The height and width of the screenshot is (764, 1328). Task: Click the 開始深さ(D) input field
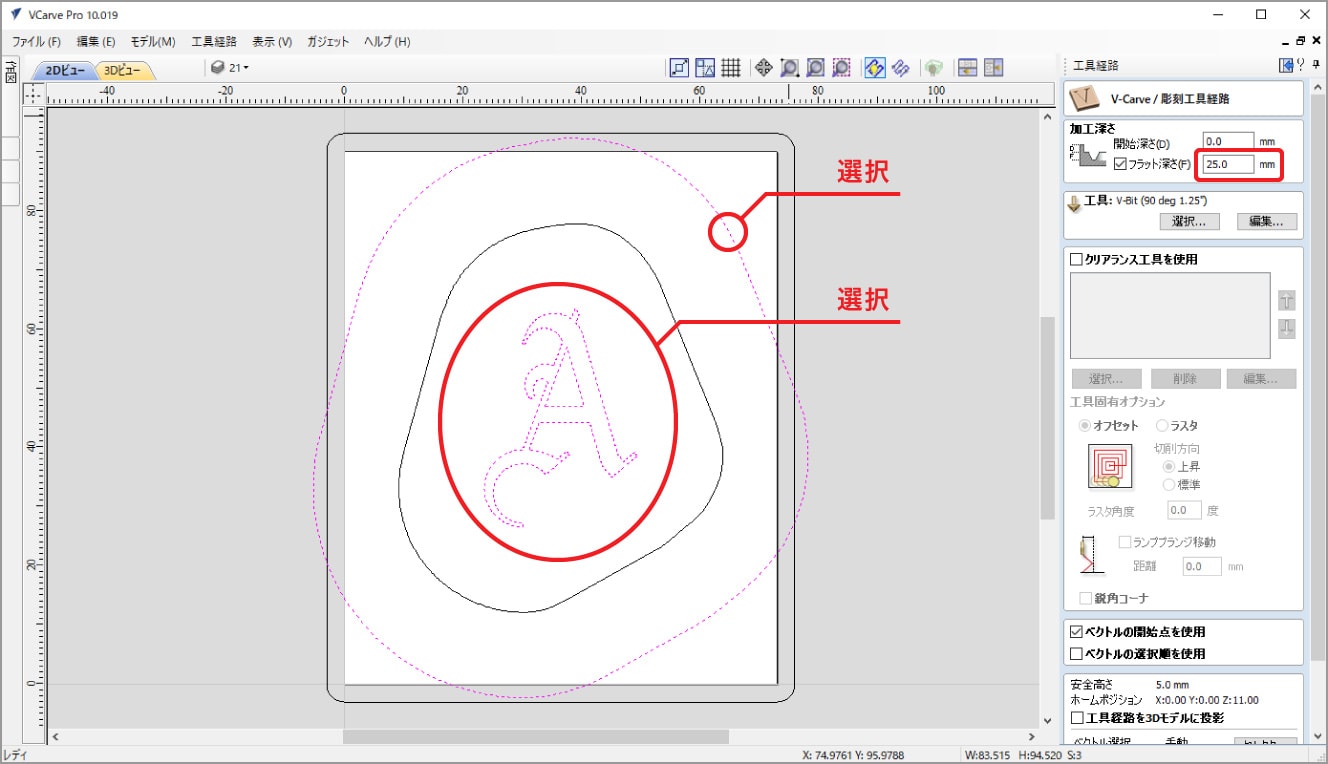(x=1228, y=142)
